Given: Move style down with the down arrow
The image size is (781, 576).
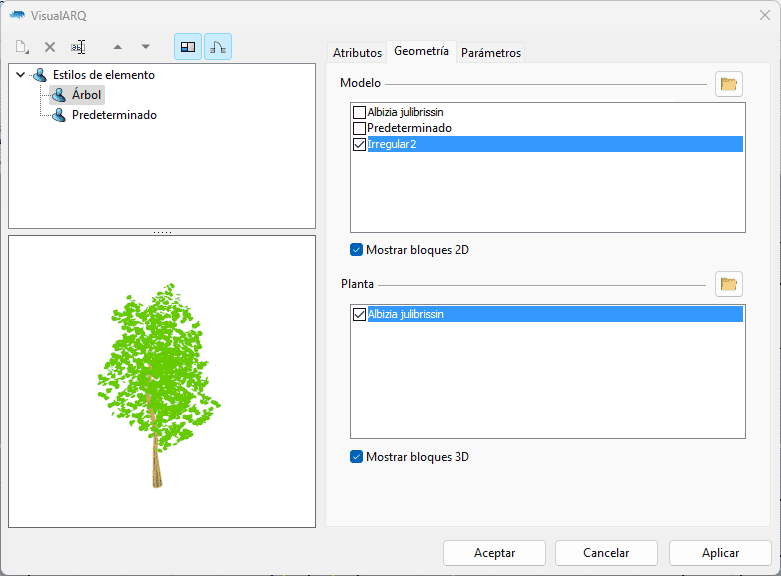Looking at the screenshot, I should (x=146, y=47).
